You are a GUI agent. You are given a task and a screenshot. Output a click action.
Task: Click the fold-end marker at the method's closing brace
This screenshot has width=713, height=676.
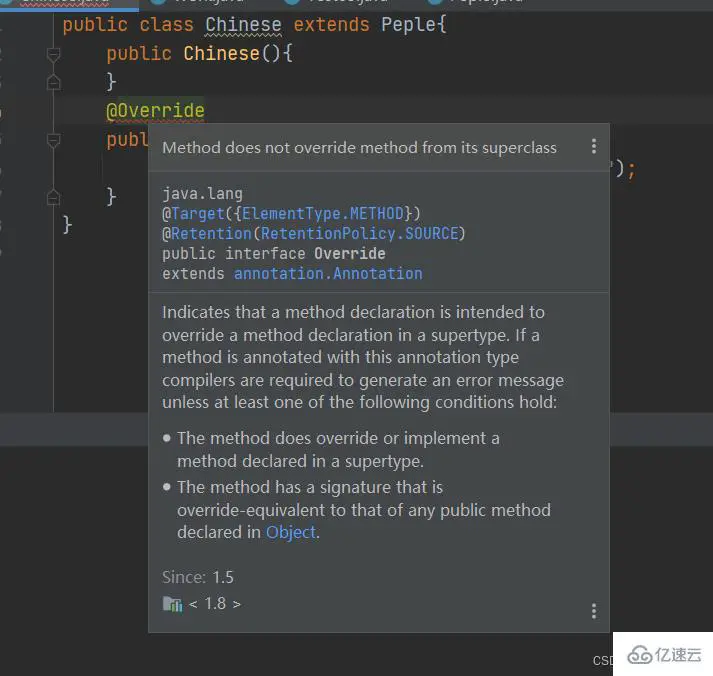click(54, 196)
